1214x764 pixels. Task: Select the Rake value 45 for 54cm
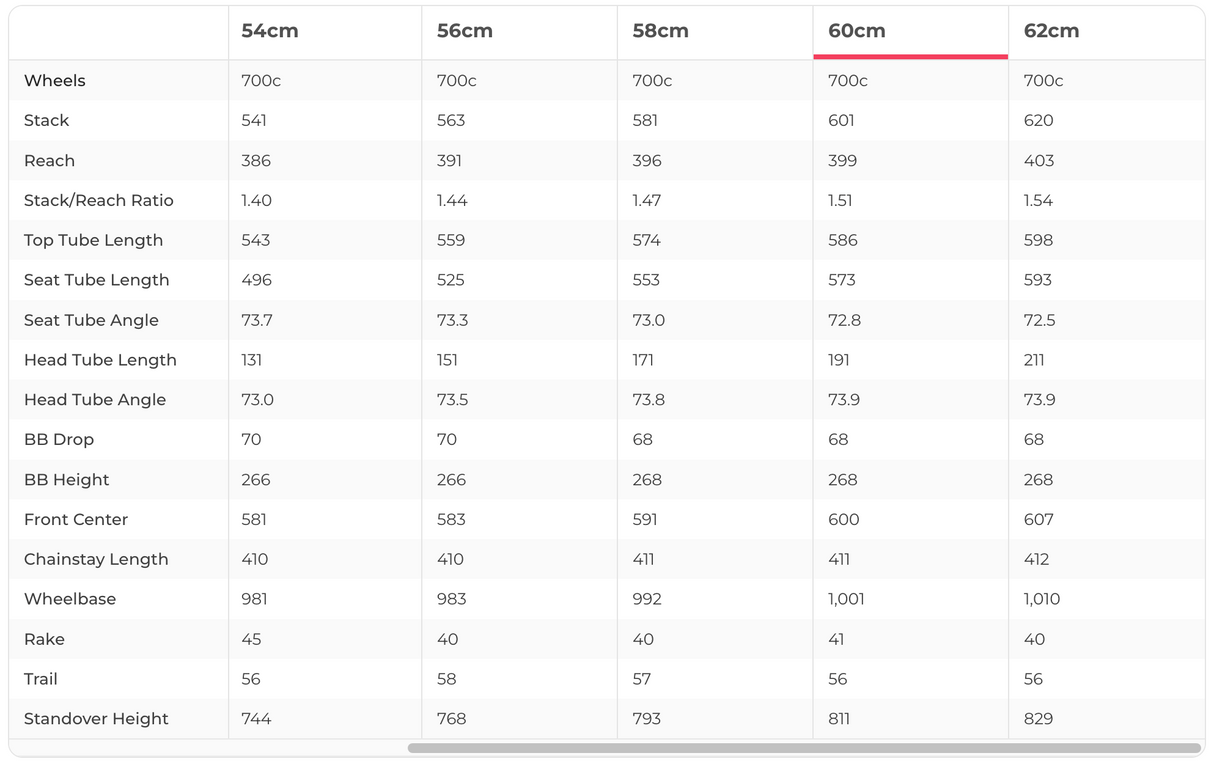pyautogui.click(x=251, y=639)
